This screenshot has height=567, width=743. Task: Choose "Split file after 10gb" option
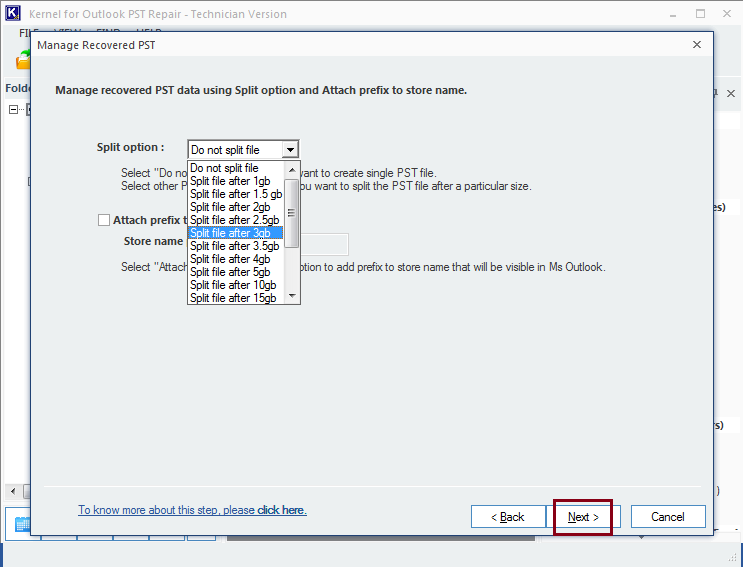coord(236,285)
